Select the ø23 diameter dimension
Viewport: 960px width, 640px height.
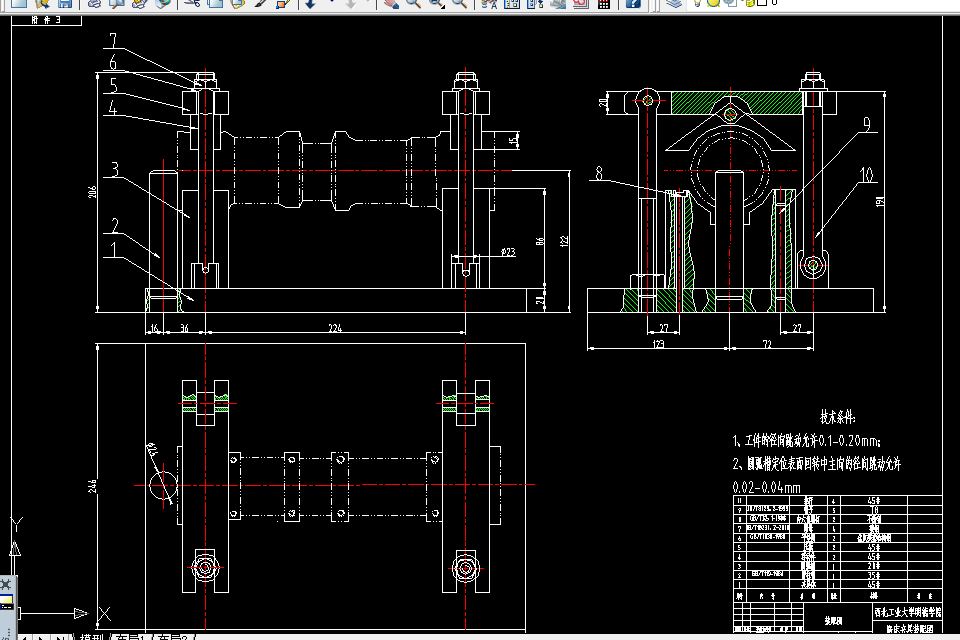(x=508, y=252)
